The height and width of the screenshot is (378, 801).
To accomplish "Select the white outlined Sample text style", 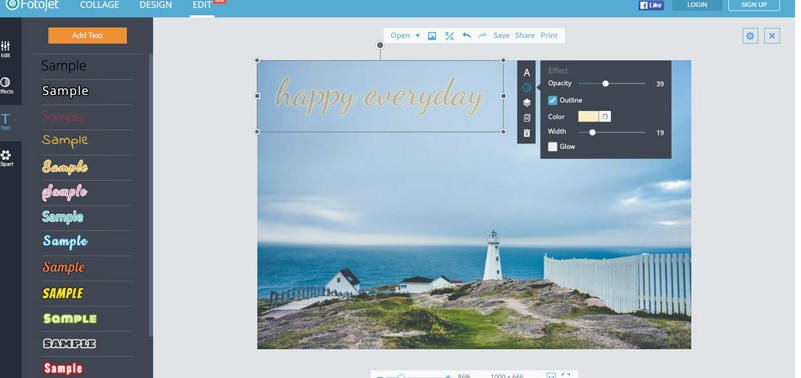I will click(65, 90).
